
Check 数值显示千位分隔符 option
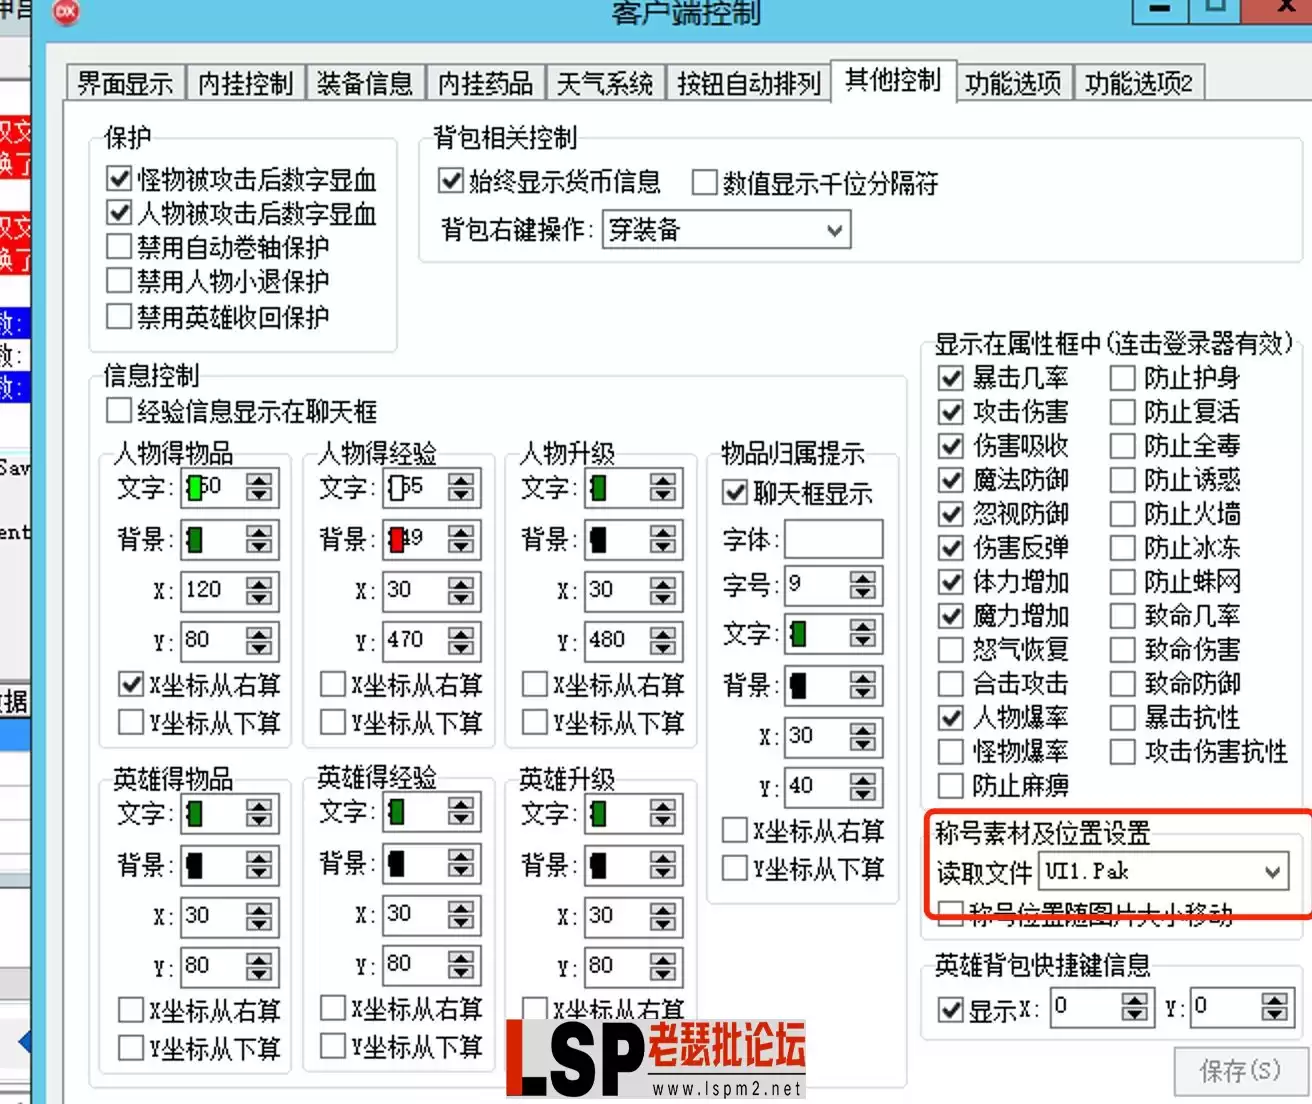[x=704, y=183]
